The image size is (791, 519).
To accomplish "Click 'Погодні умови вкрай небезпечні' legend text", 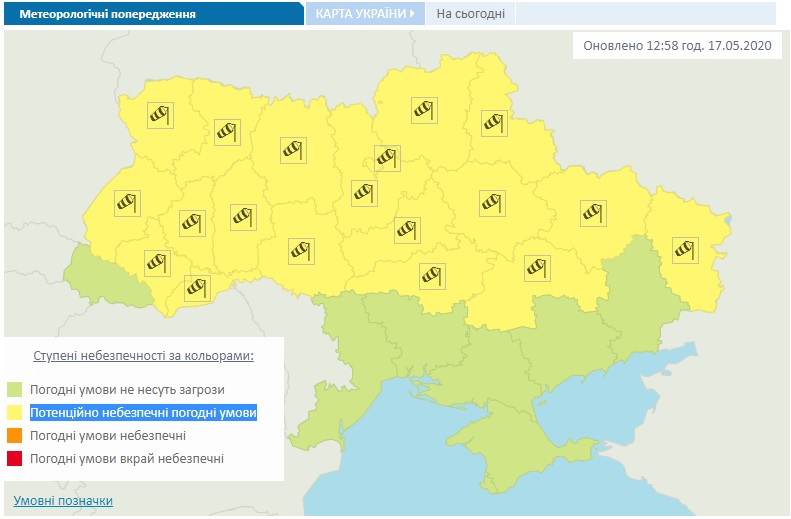I will (127, 458).
